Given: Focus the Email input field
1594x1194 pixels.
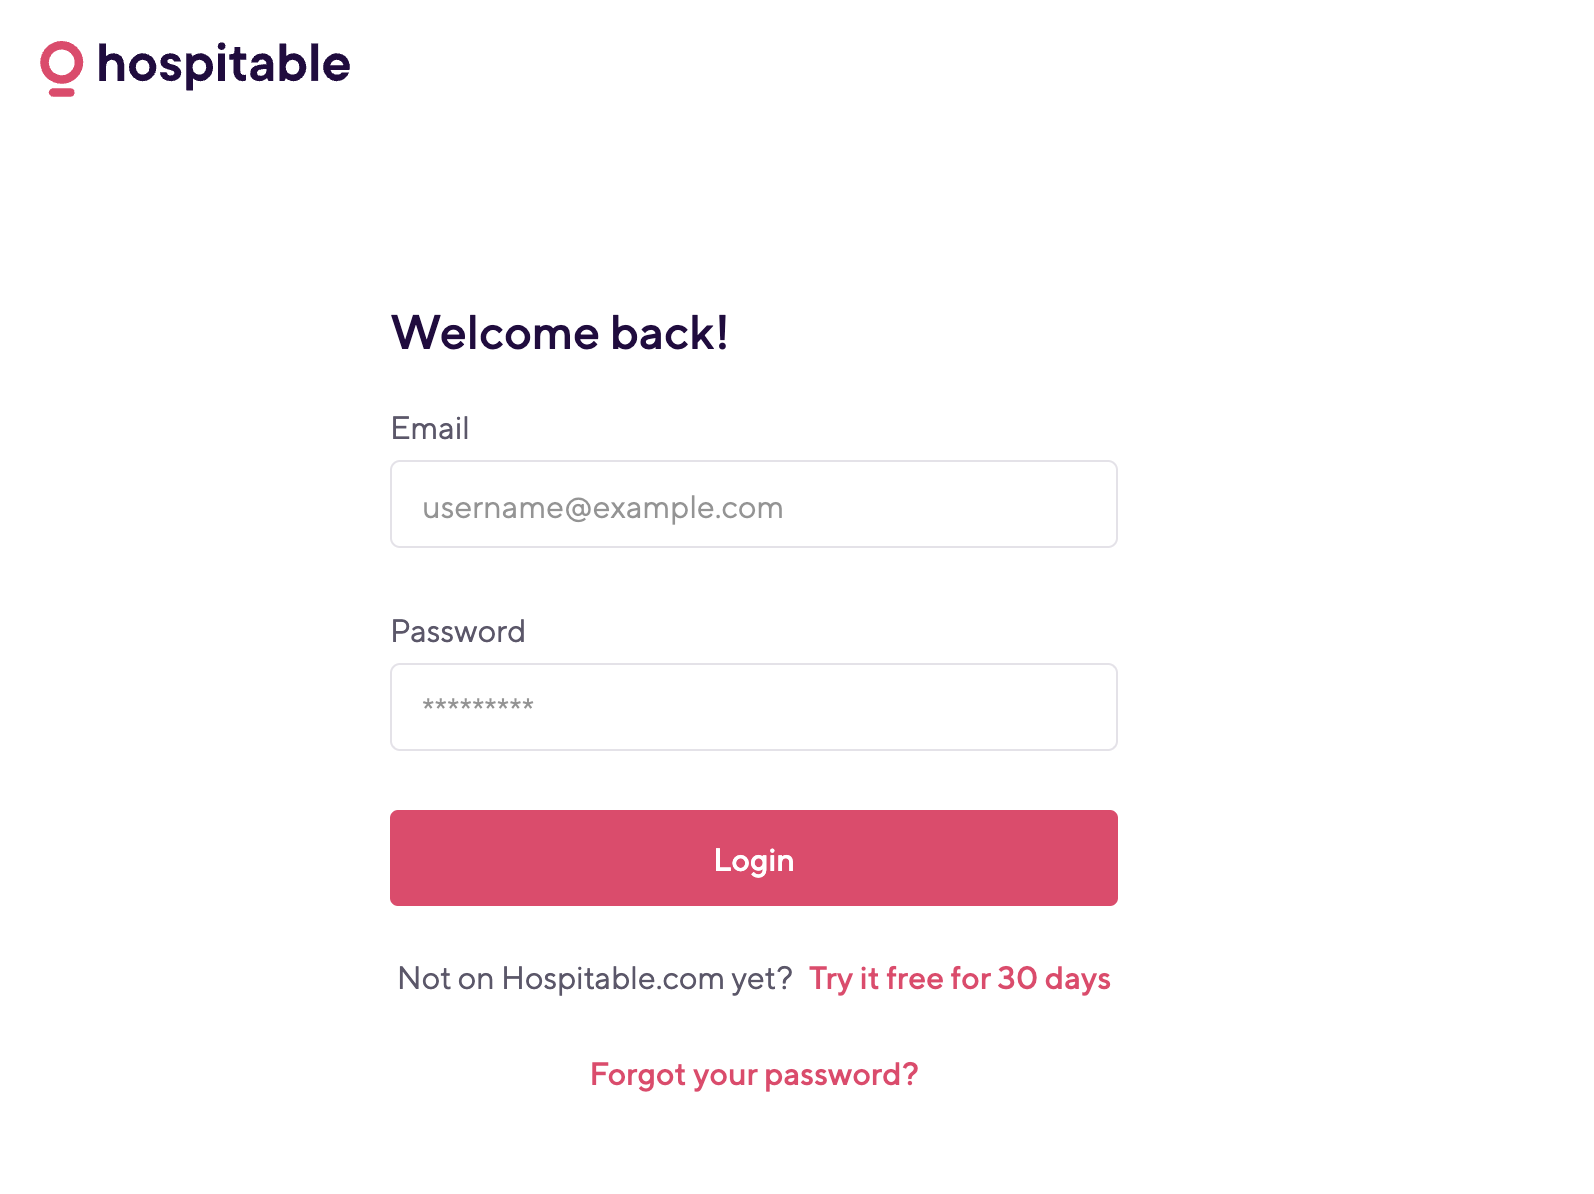Looking at the screenshot, I should click(x=754, y=504).
